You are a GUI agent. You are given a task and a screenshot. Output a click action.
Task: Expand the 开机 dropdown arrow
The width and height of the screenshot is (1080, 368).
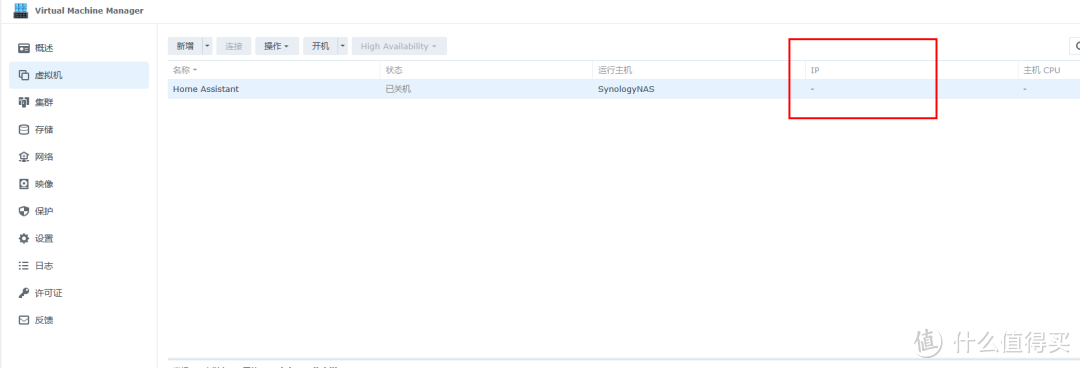tap(343, 46)
